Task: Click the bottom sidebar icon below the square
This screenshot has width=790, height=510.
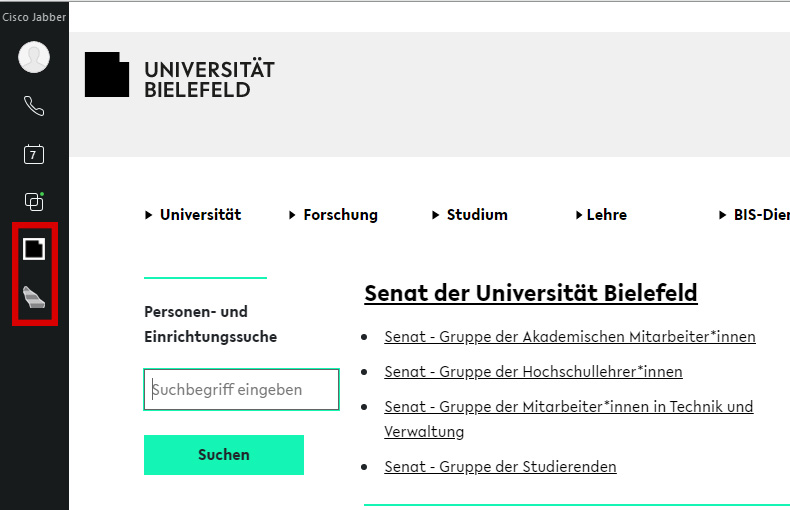Action: tap(34, 297)
